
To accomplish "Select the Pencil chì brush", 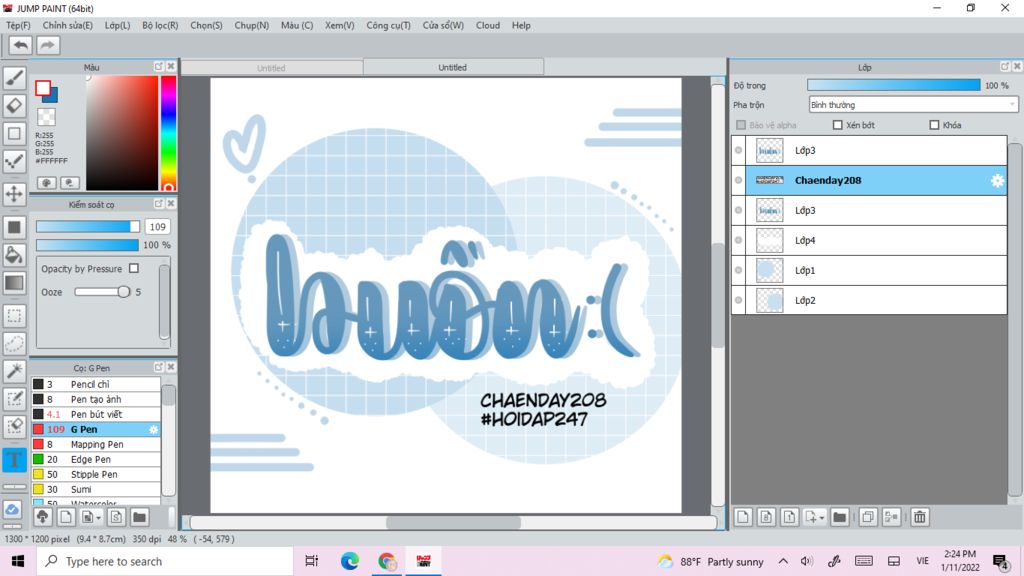I will pos(96,384).
